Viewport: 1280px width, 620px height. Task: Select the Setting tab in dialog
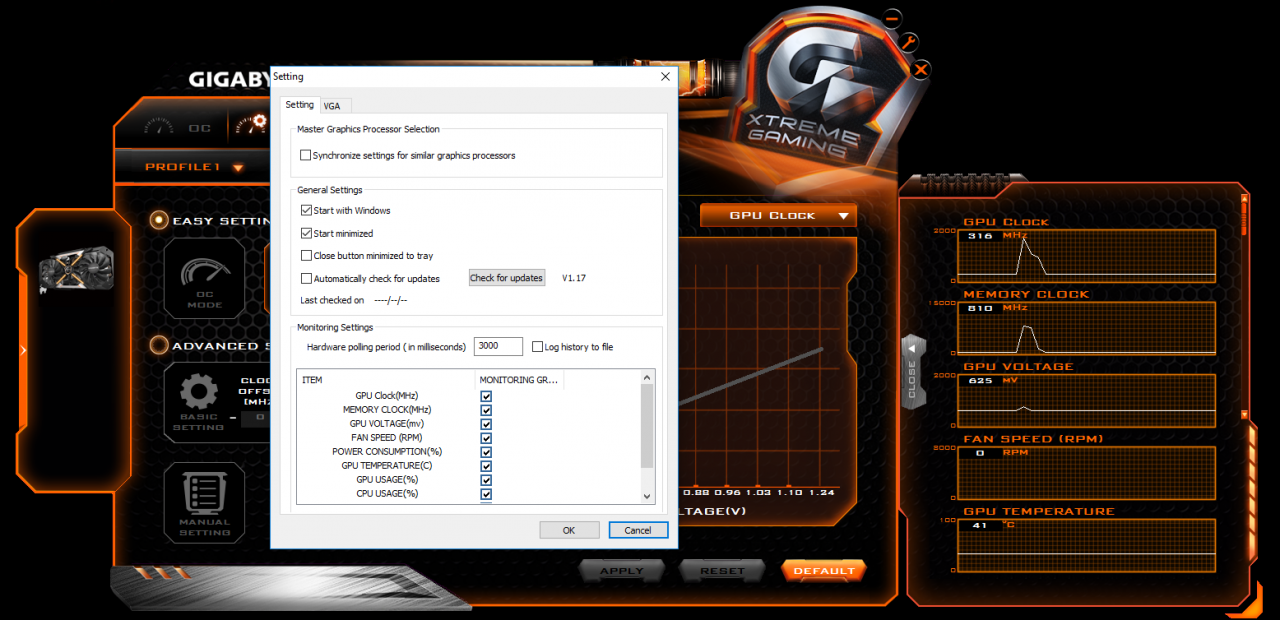[x=299, y=104]
